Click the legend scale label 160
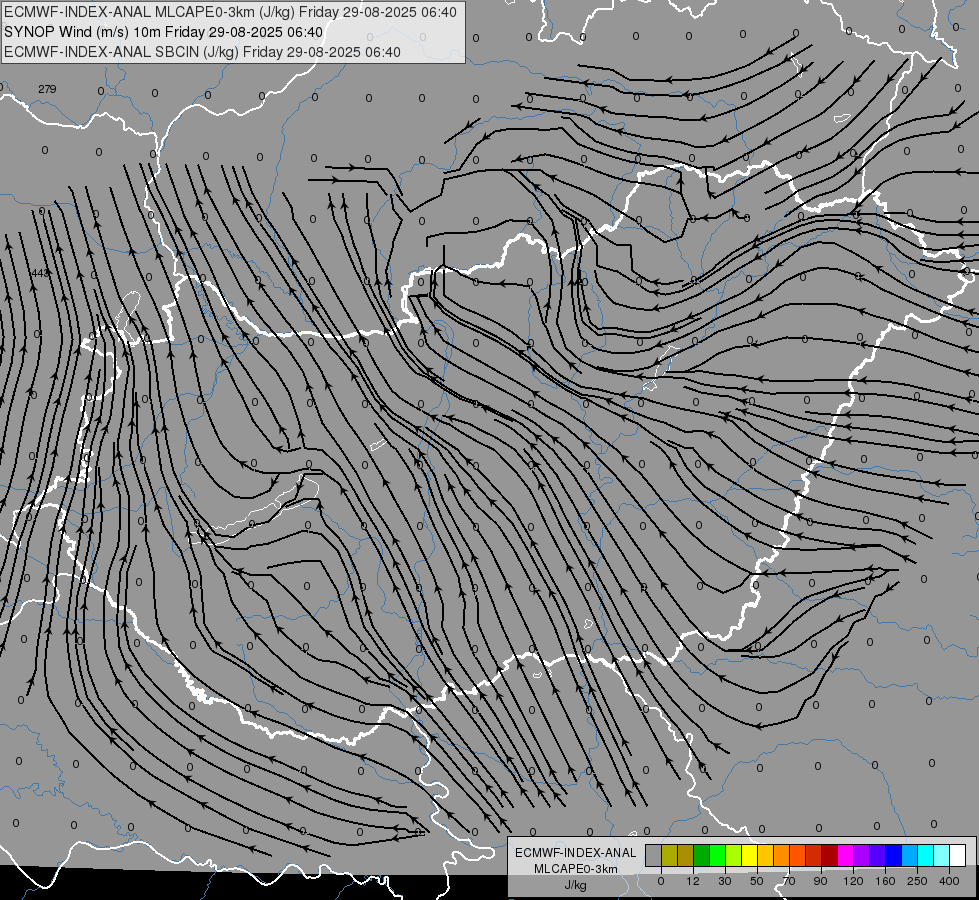The height and width of the screenshot is (900, 979). pyautogui.click(x=885, y=881)
